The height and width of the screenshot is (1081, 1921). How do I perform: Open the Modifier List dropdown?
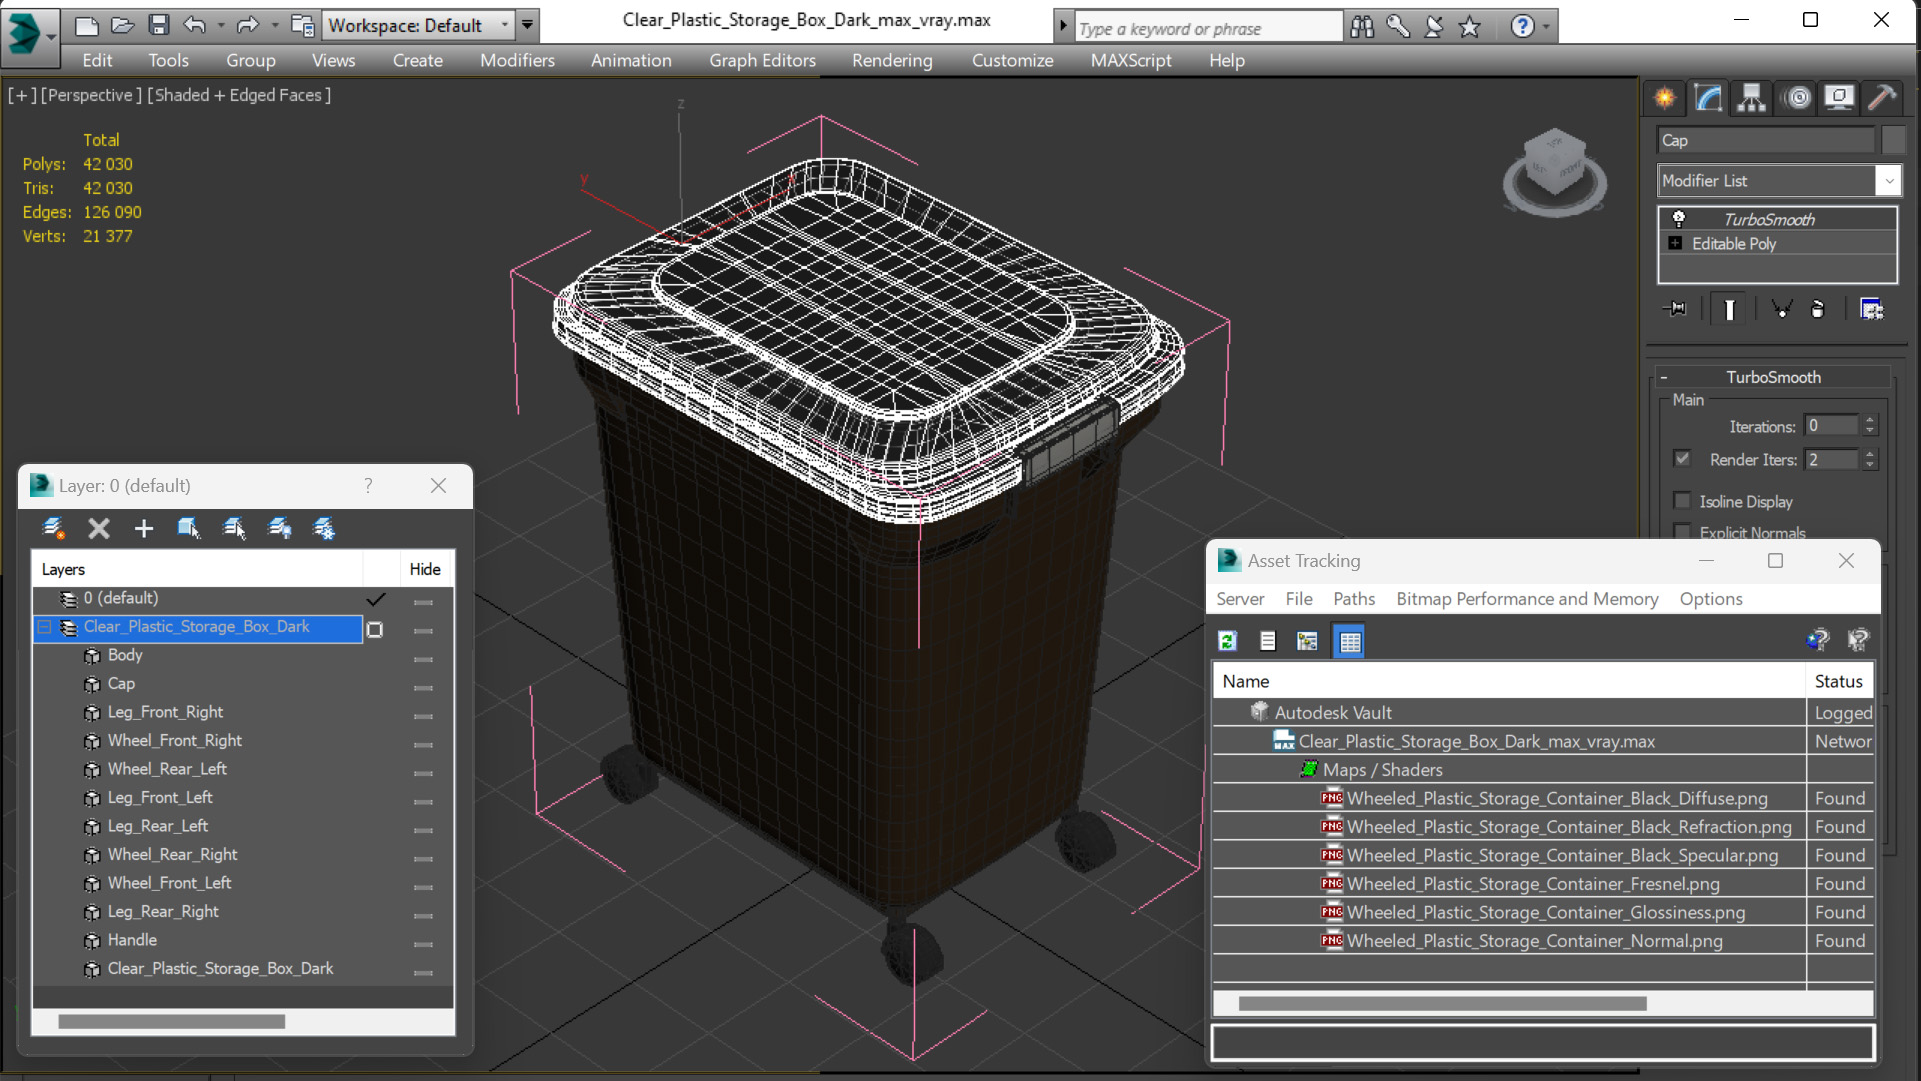click(x=1888, y=181)
